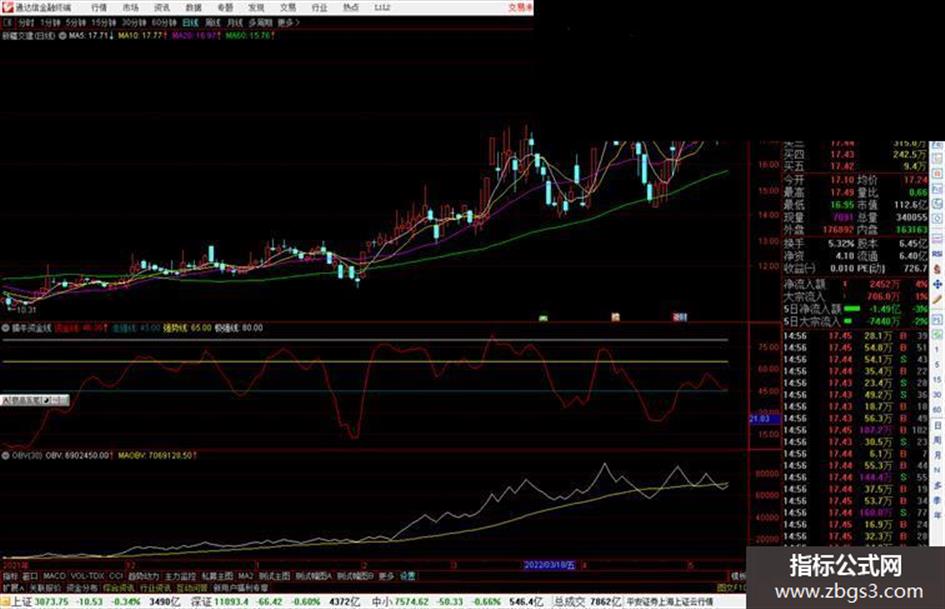Screen dimensions: 945x609
Task: Click the 换手 value 5.32%
Action: (841, 244)
